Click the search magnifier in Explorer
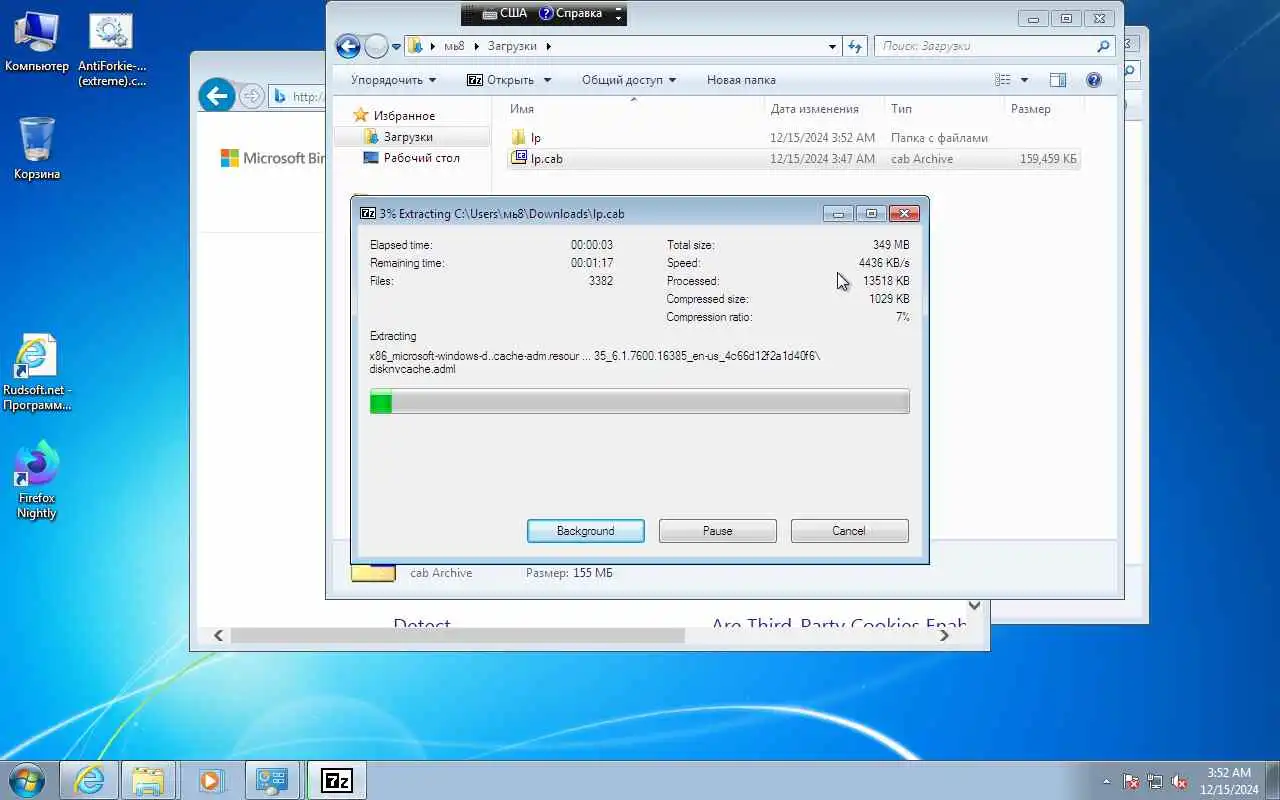The height and width of the screenshot is (800, 1280). 1103,46
